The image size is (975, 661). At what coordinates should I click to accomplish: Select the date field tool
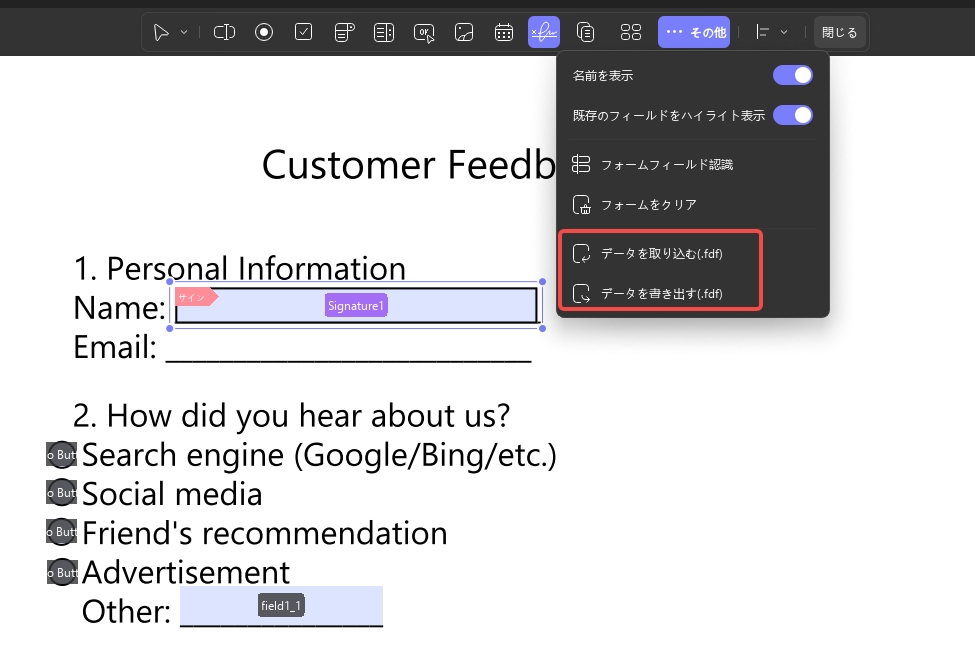pyautogui.click(x=504, y=32)
